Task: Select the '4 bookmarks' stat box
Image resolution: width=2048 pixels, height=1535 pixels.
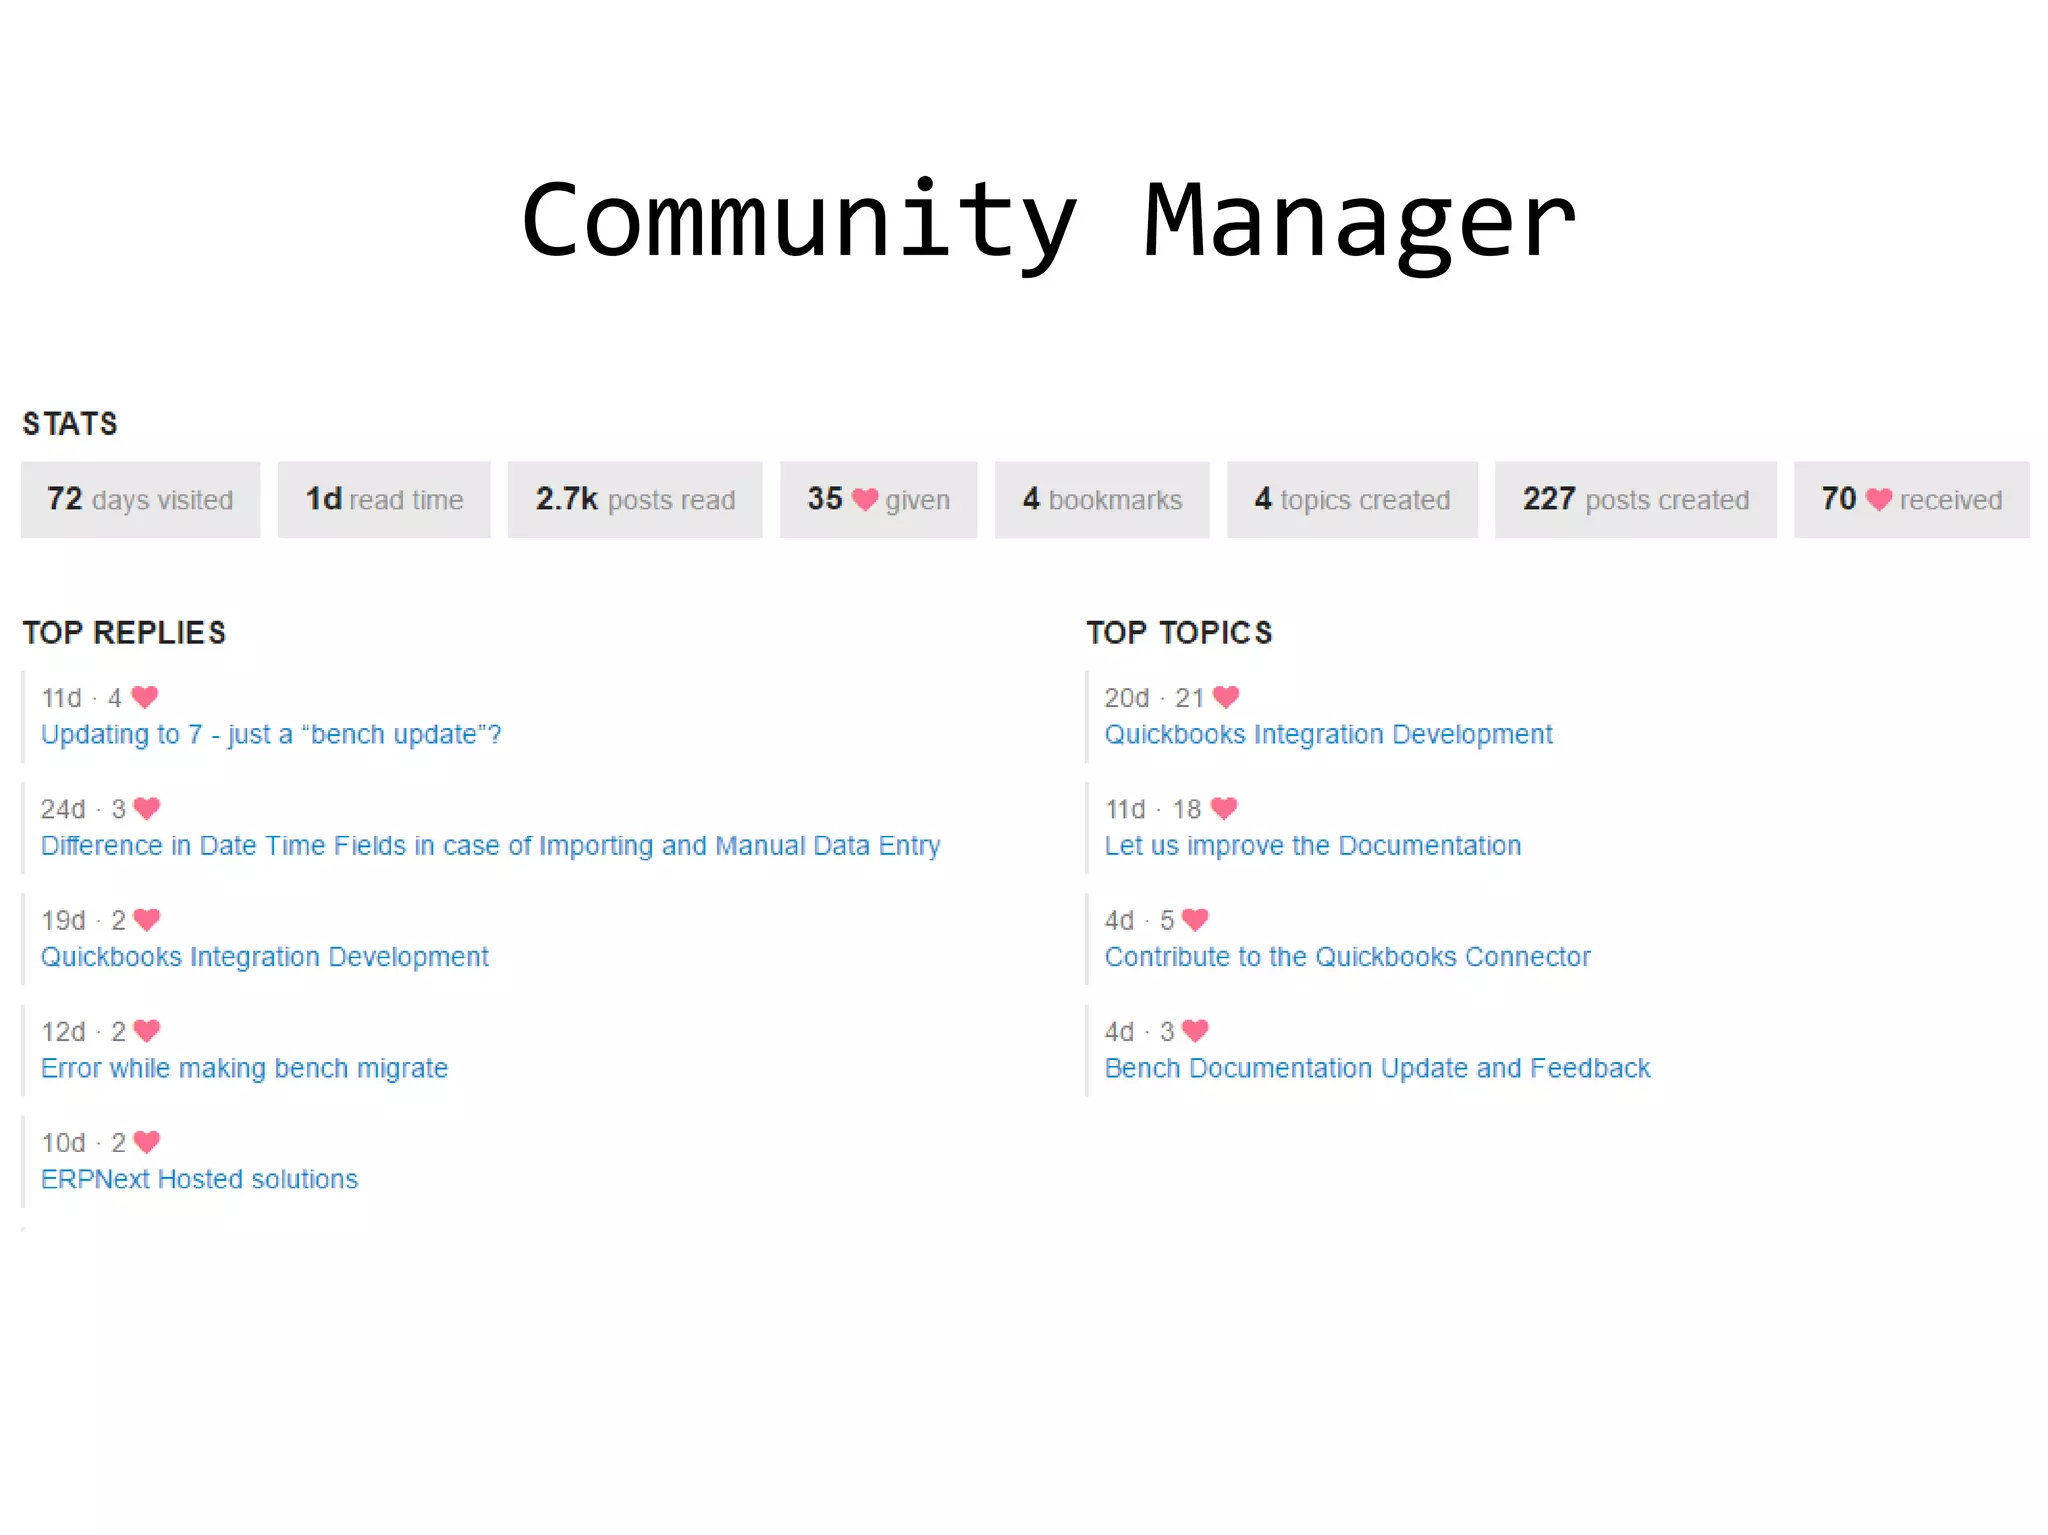Action: click(1102, 499)
